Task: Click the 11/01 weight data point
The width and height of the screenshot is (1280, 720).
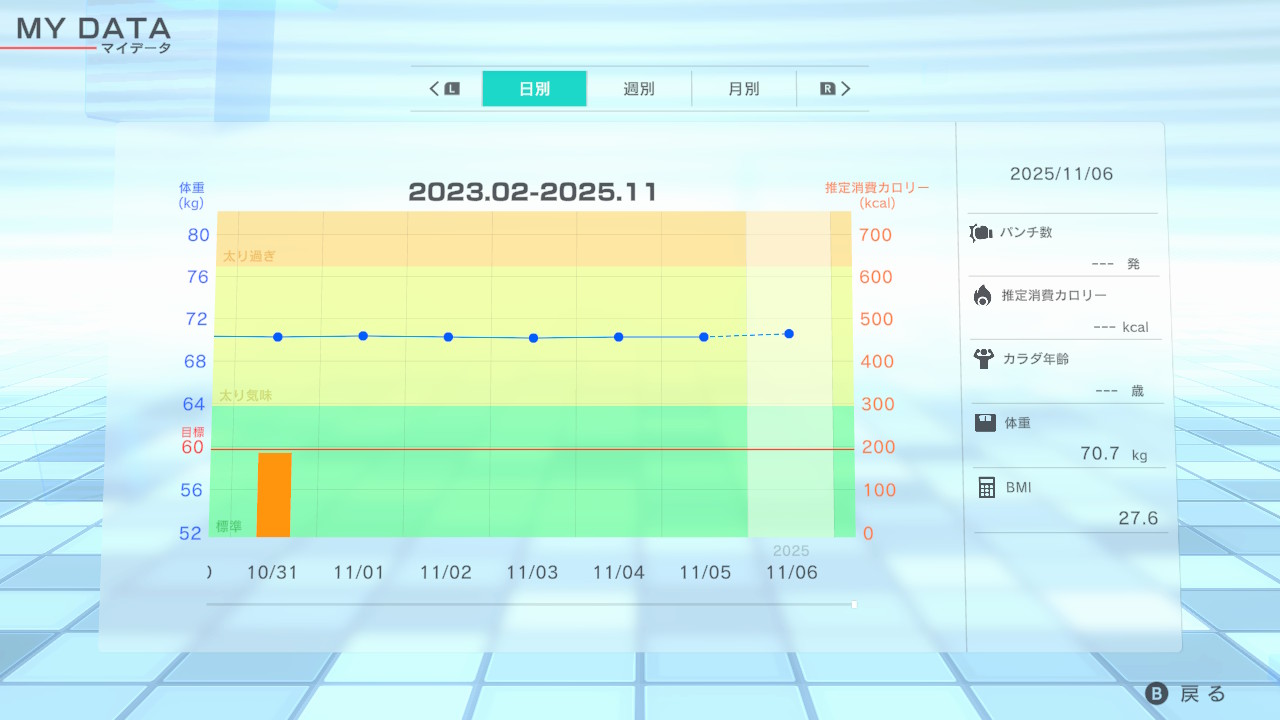Action: 363,336
